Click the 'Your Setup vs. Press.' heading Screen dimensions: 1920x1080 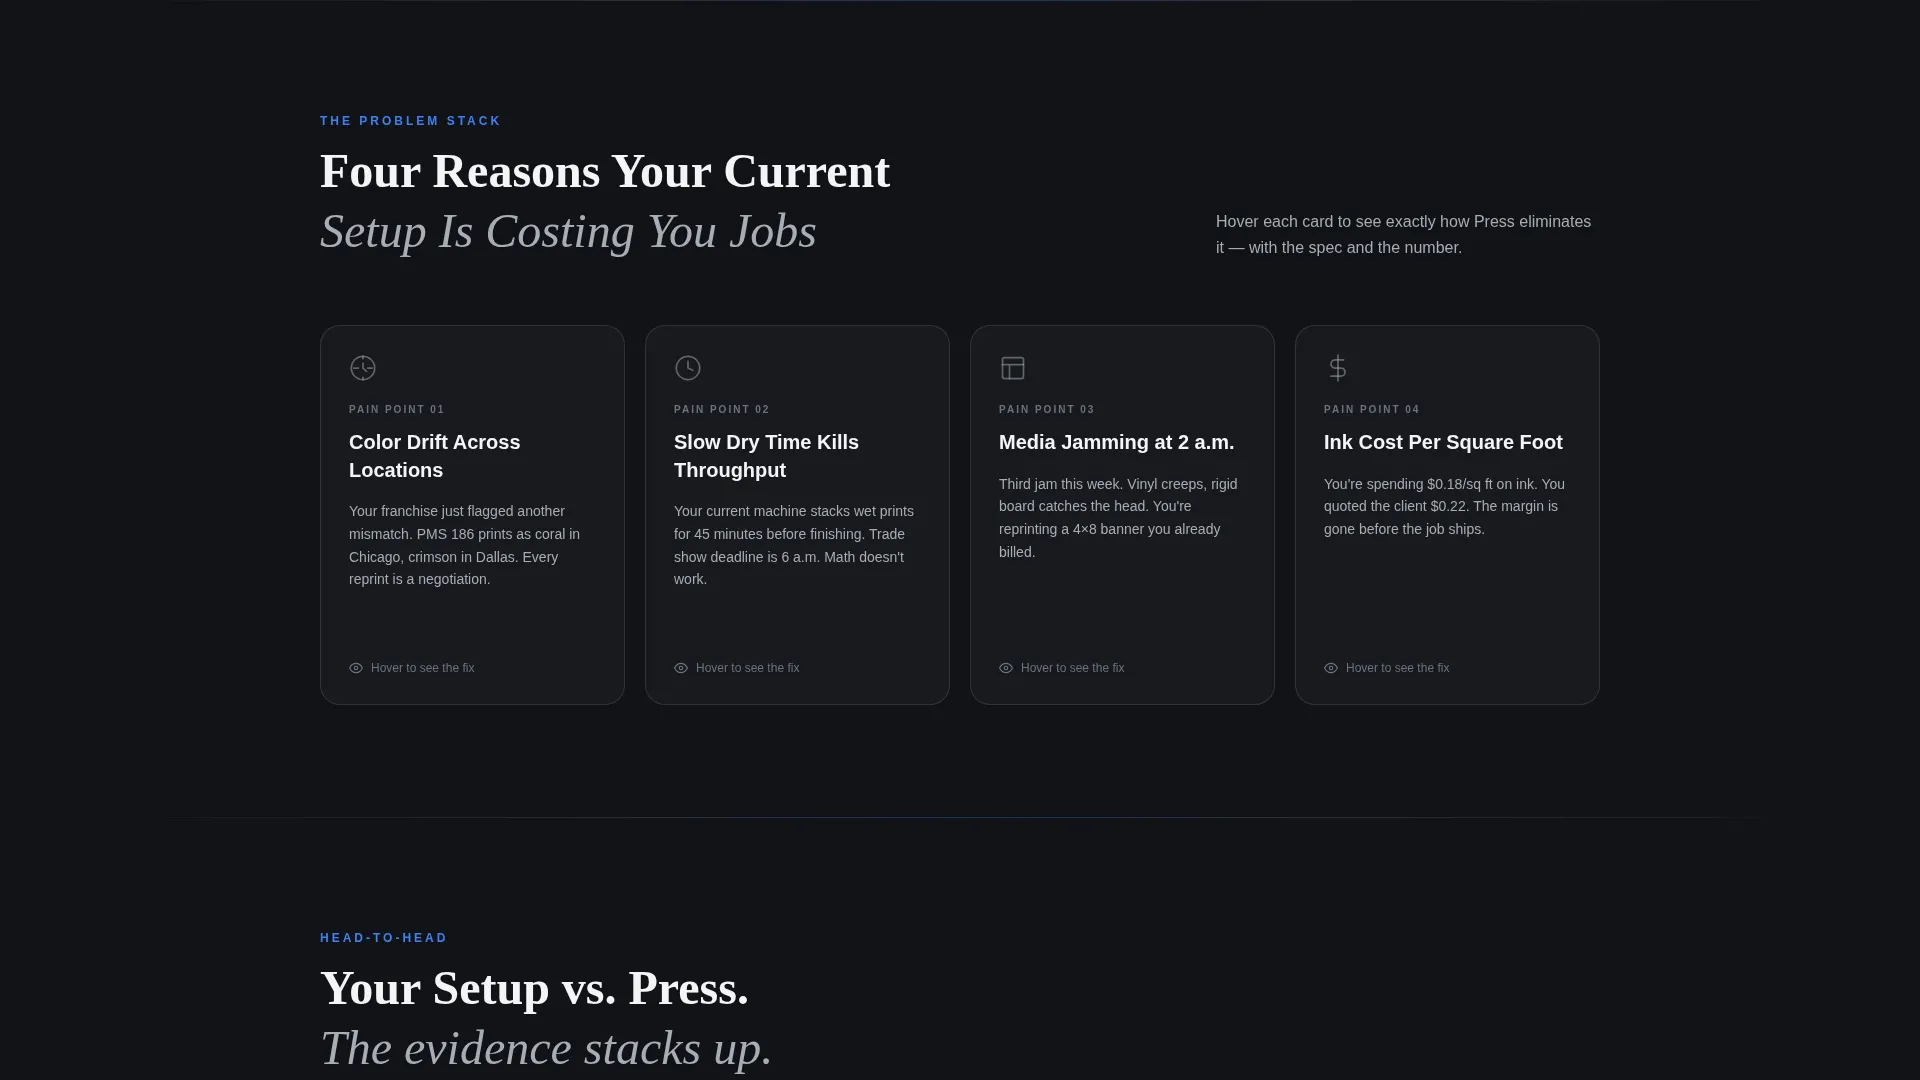(534, 989)
